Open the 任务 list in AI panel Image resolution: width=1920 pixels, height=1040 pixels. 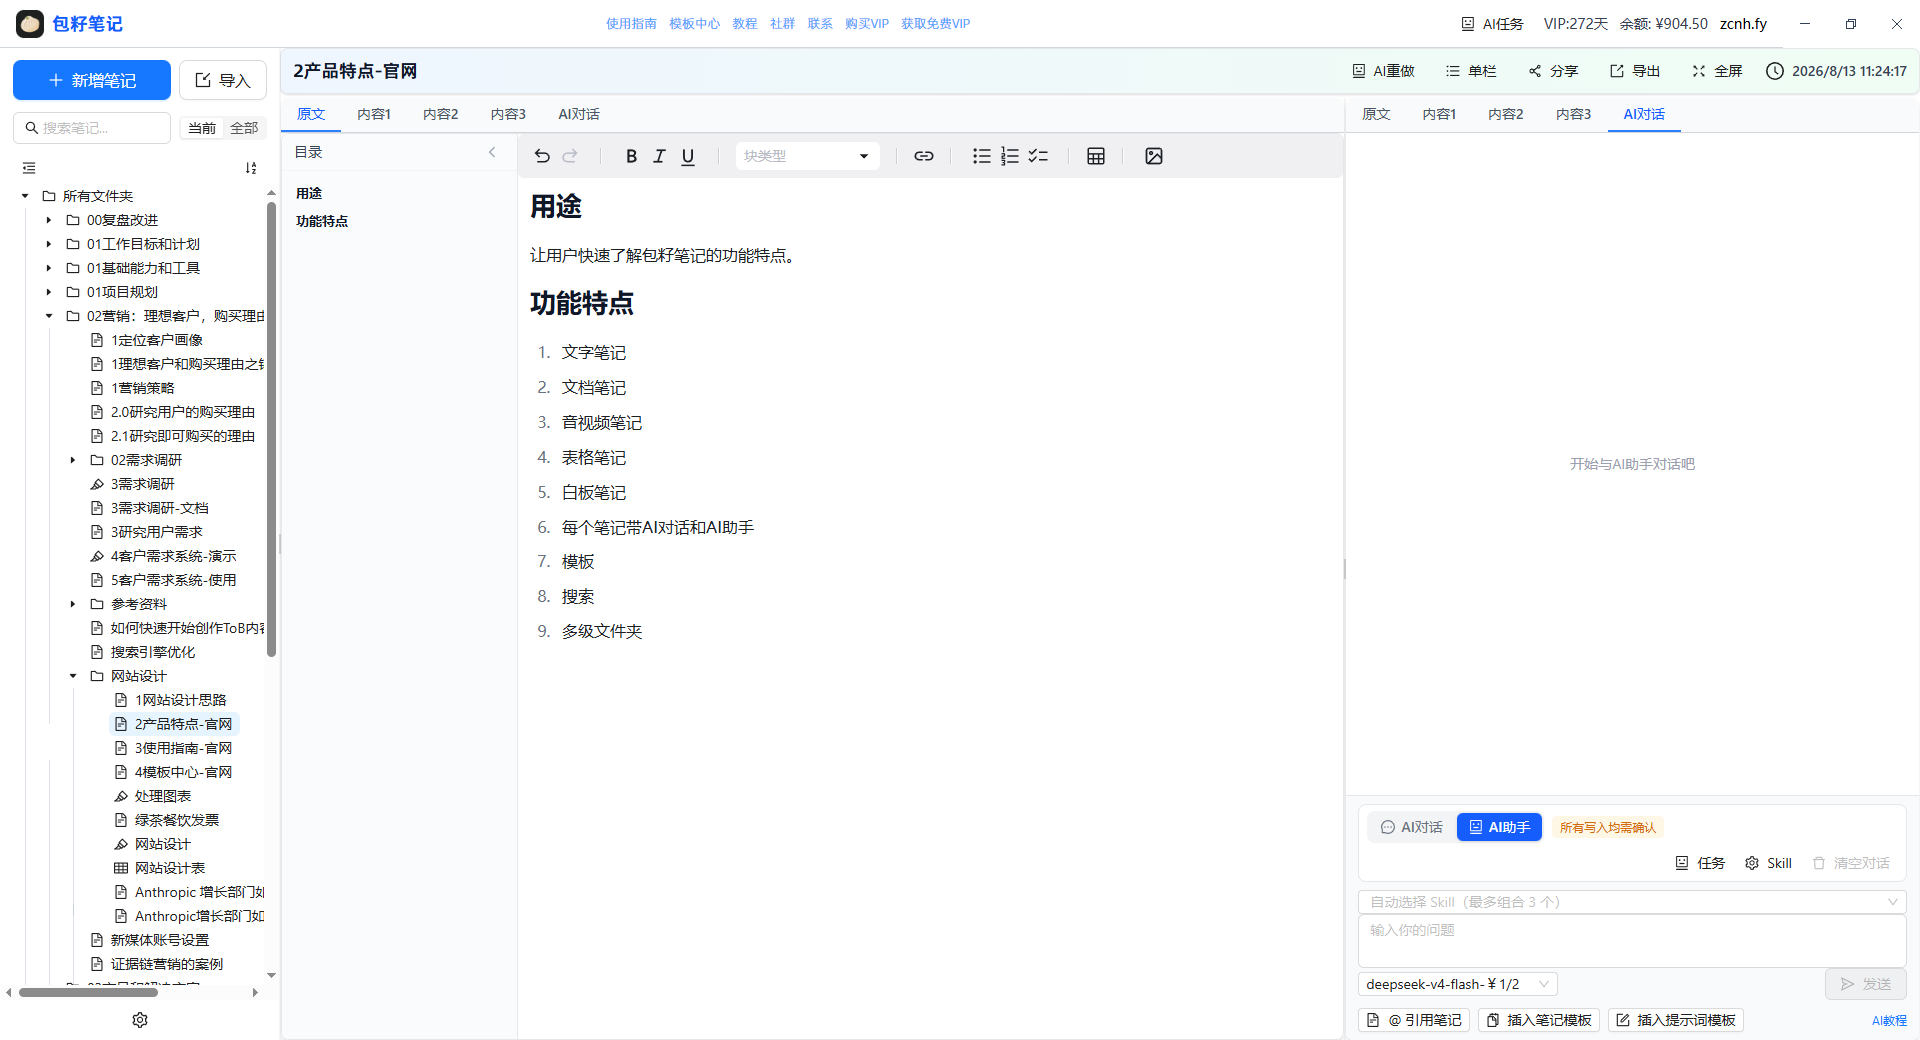pos(1701,863)
